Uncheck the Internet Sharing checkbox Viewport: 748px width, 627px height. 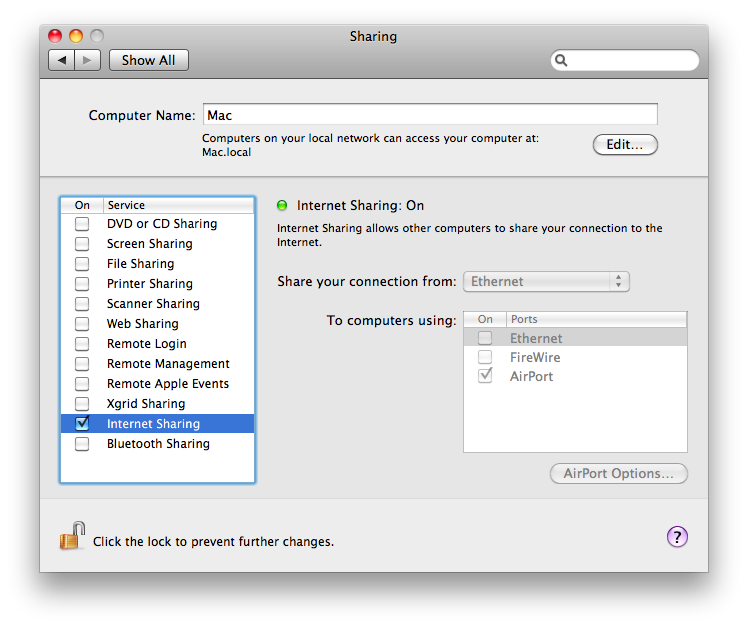click(82, 423)
